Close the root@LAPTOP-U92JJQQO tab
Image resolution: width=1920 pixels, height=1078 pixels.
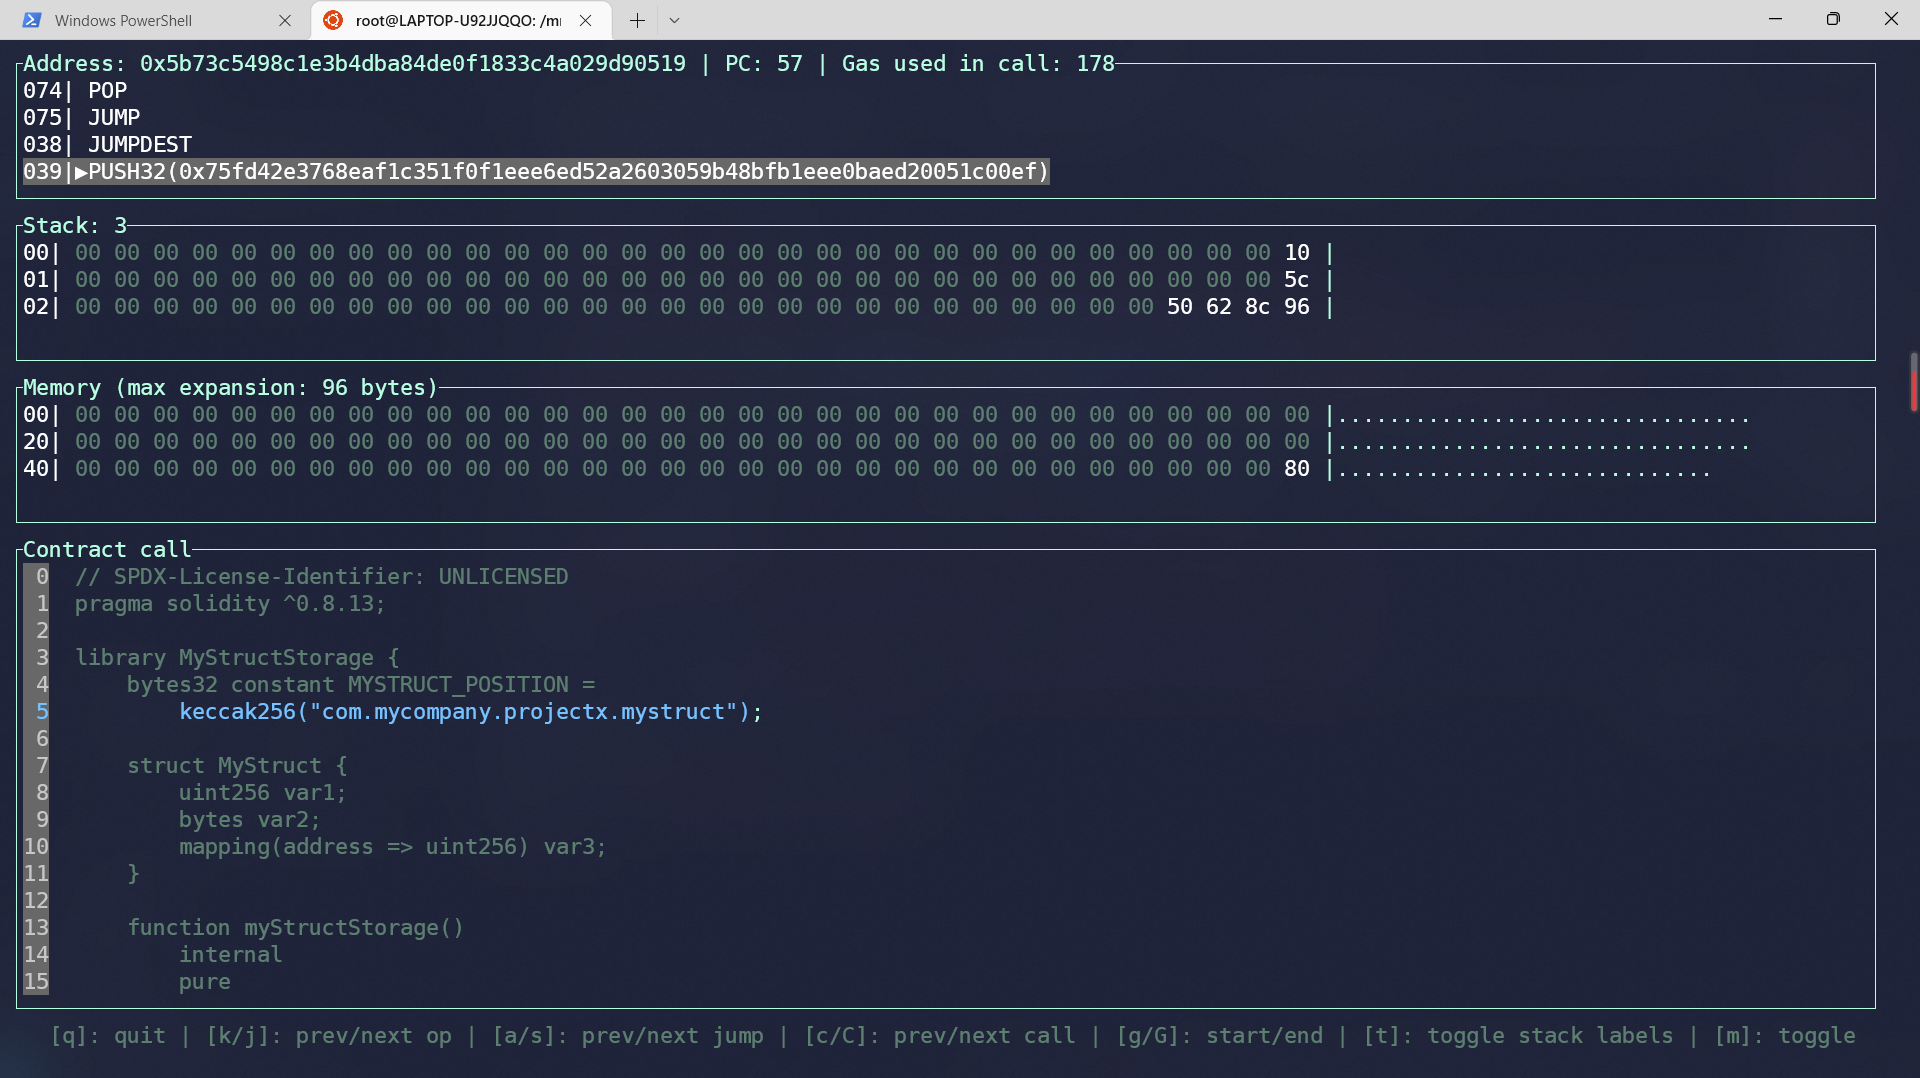tap(586, 20)
